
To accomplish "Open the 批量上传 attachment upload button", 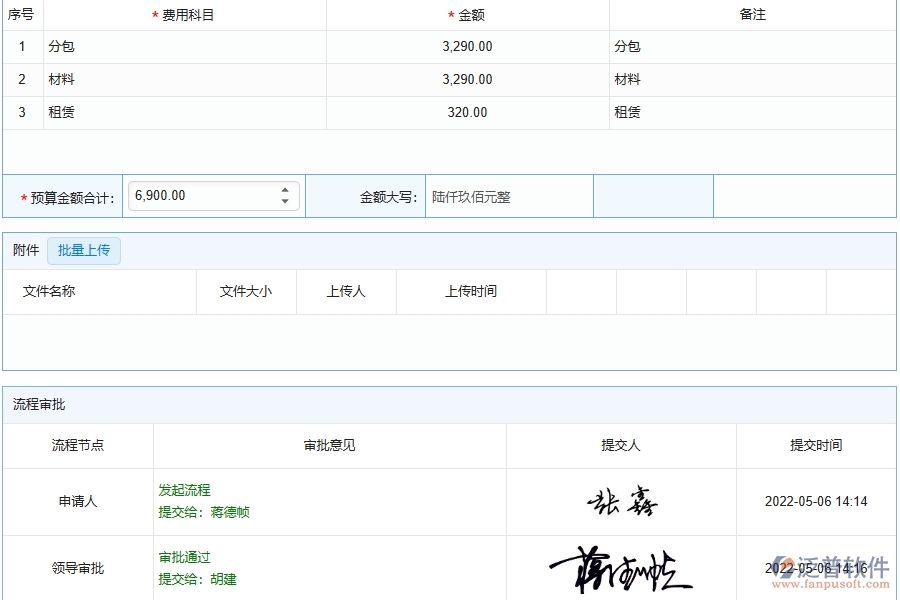I will [x=84, y=250].
